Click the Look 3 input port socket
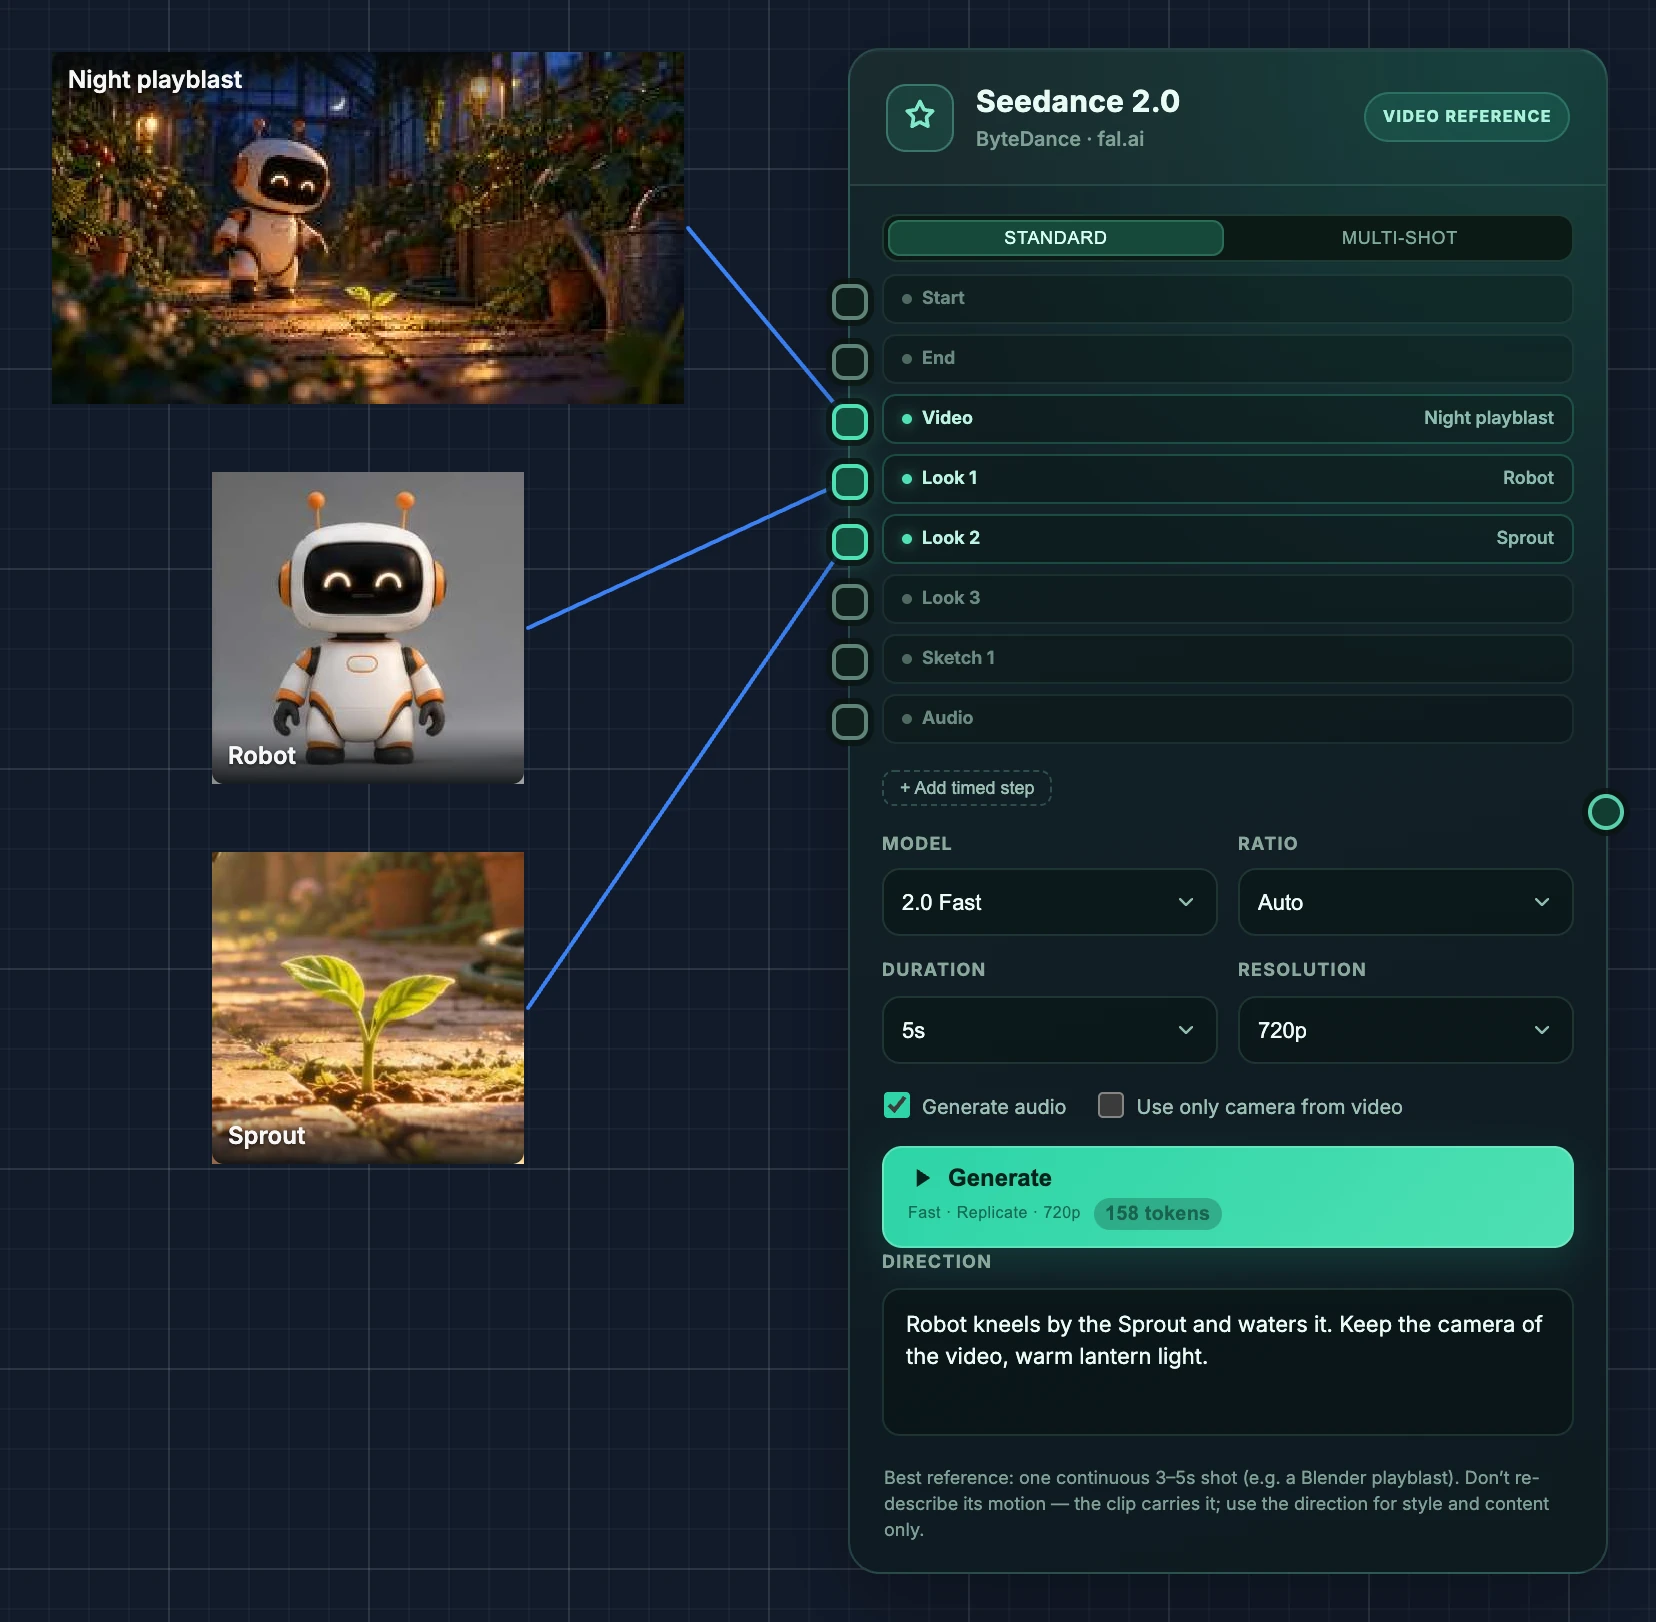The image size is (1656, 1622). click(850, 601)
